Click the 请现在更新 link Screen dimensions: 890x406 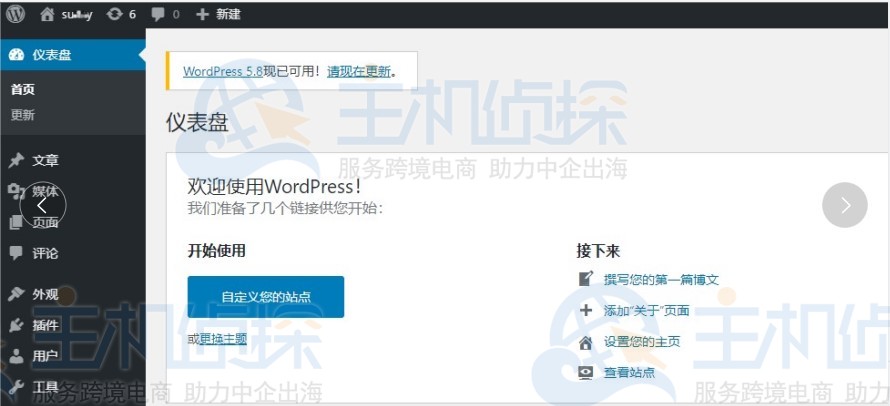click(359, 72)
